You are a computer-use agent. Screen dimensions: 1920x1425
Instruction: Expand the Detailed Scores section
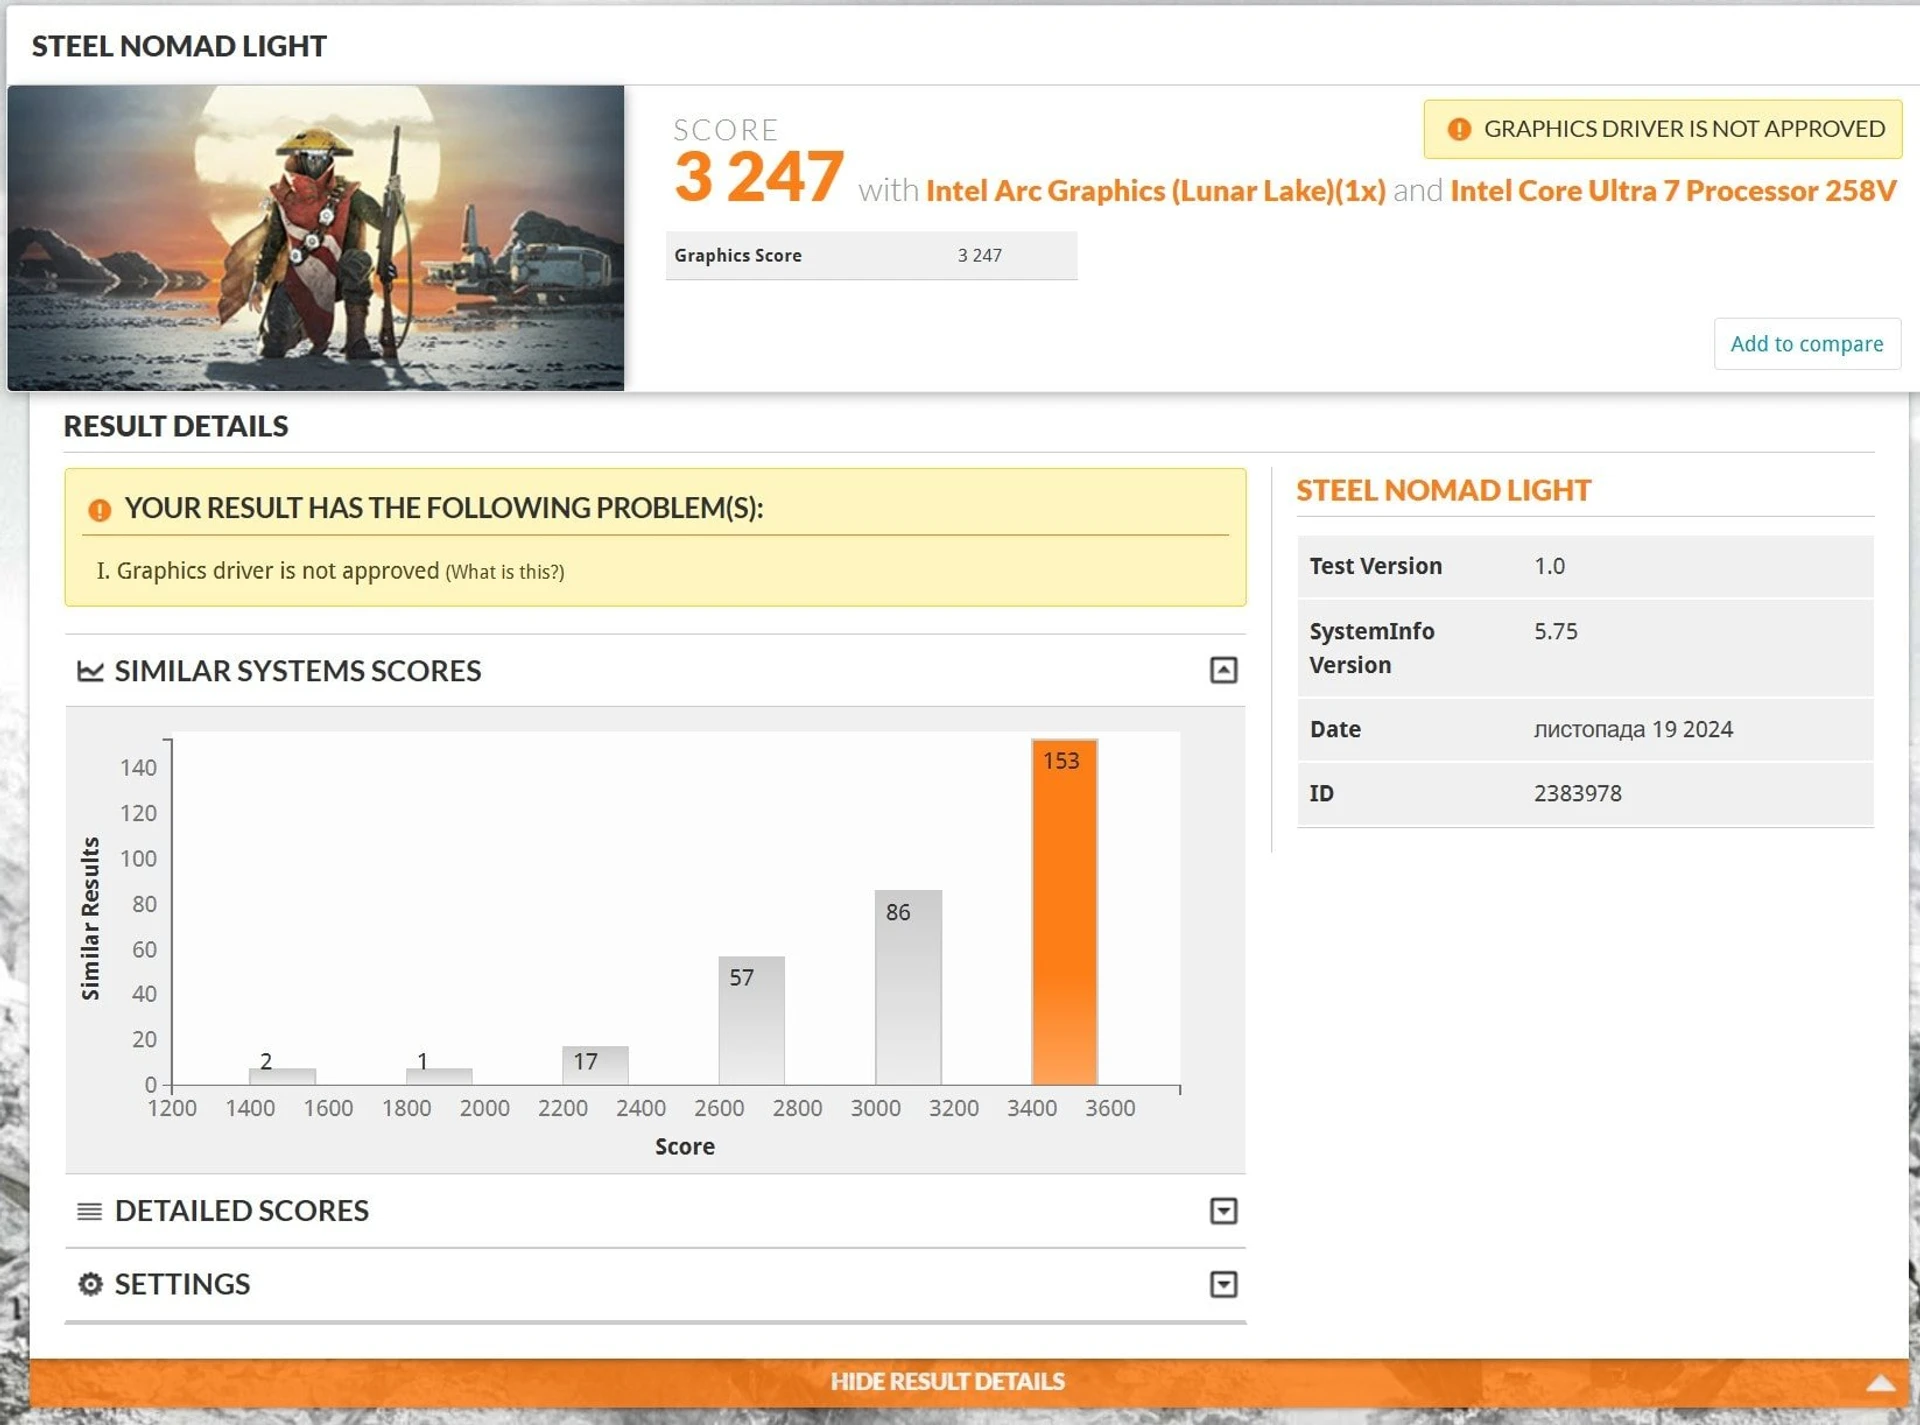coord(1223,1211)
